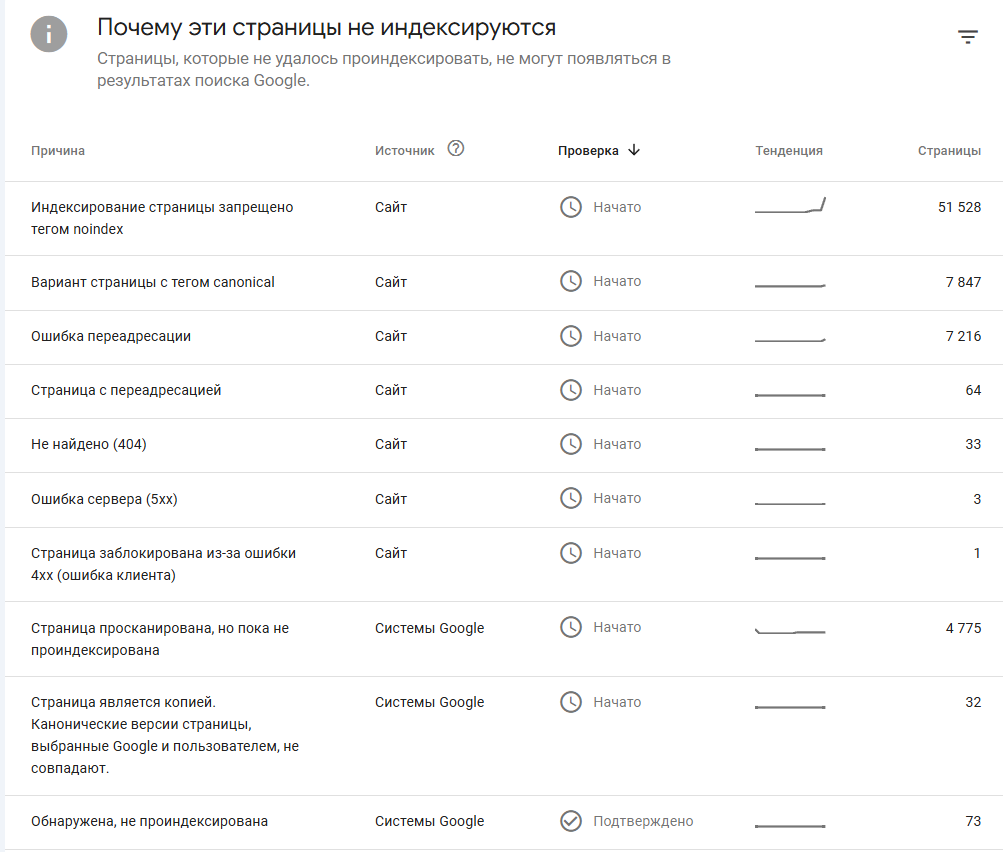Click the sort arrow next to Проверка
The width and height of the screenshot is (1003, 852).
pos(634,150)
